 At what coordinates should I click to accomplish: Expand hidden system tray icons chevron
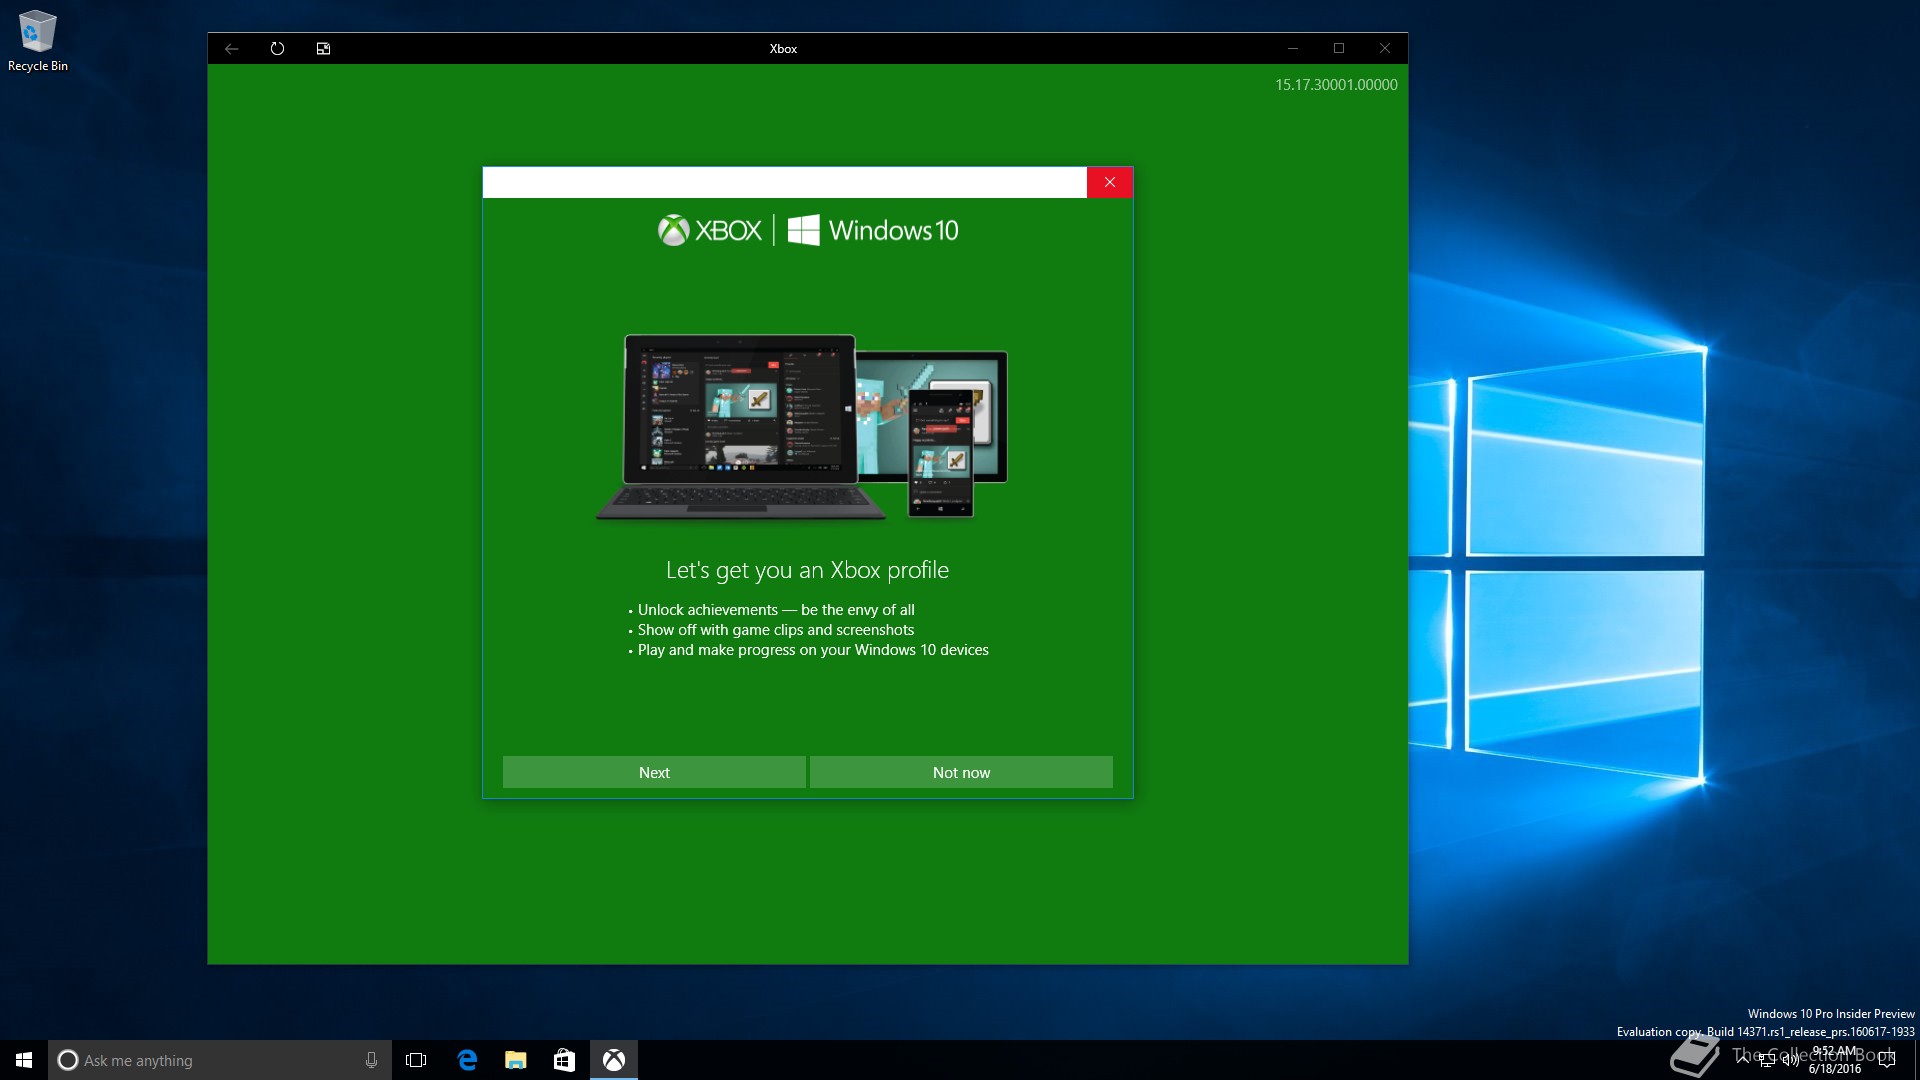pos(1743,1060)
